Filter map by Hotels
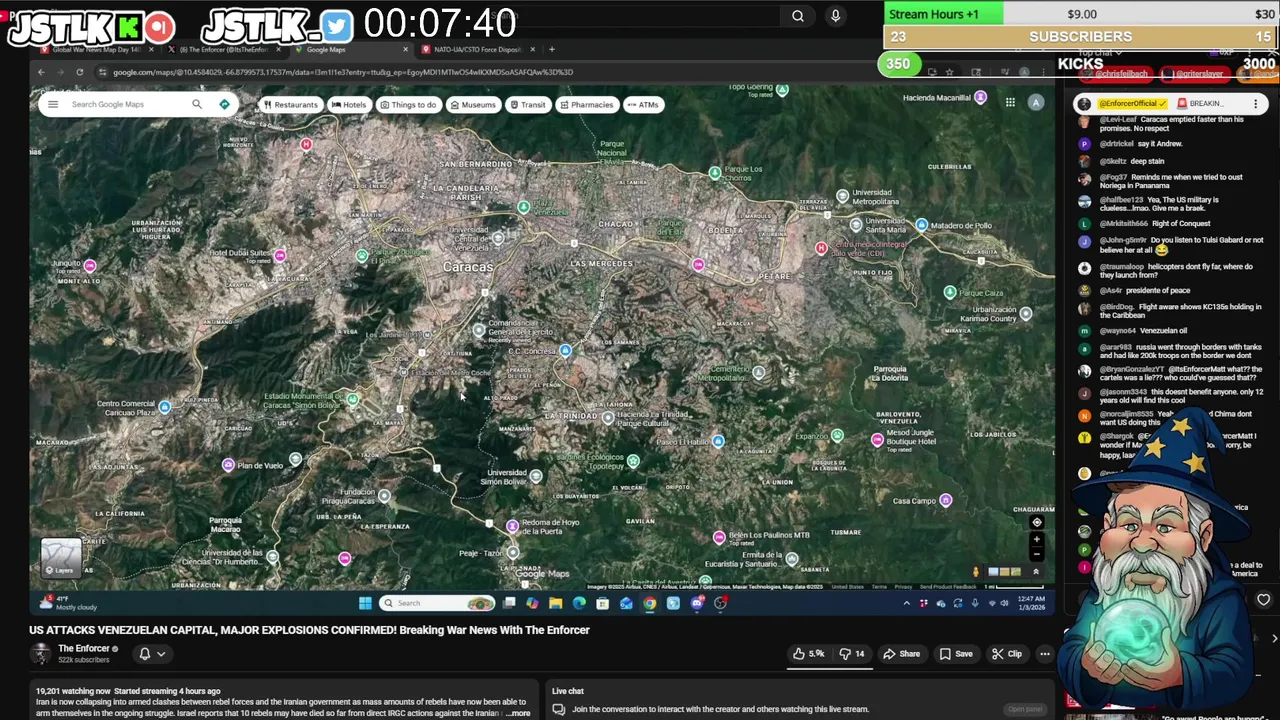Screen dimensions: 1280x720 [x=349, y=104]
